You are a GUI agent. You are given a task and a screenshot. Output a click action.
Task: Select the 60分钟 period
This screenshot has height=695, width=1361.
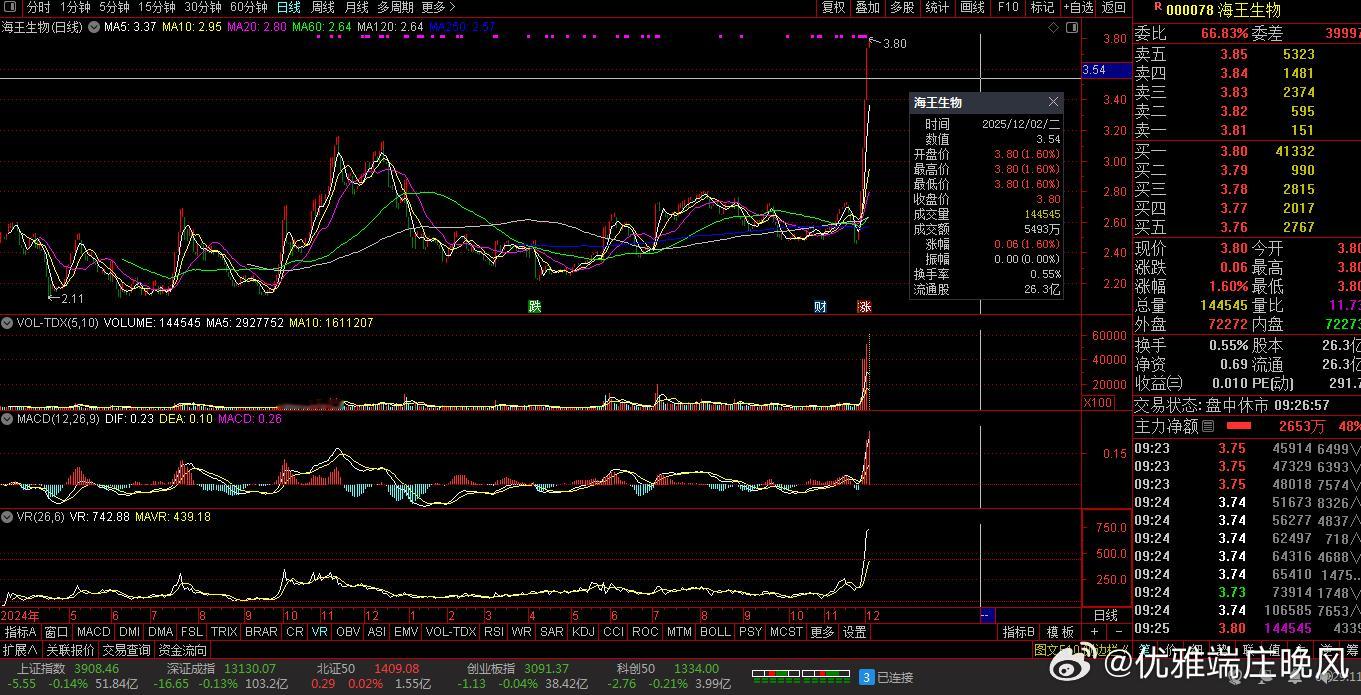pyautogui.click(x=248, y=7)
